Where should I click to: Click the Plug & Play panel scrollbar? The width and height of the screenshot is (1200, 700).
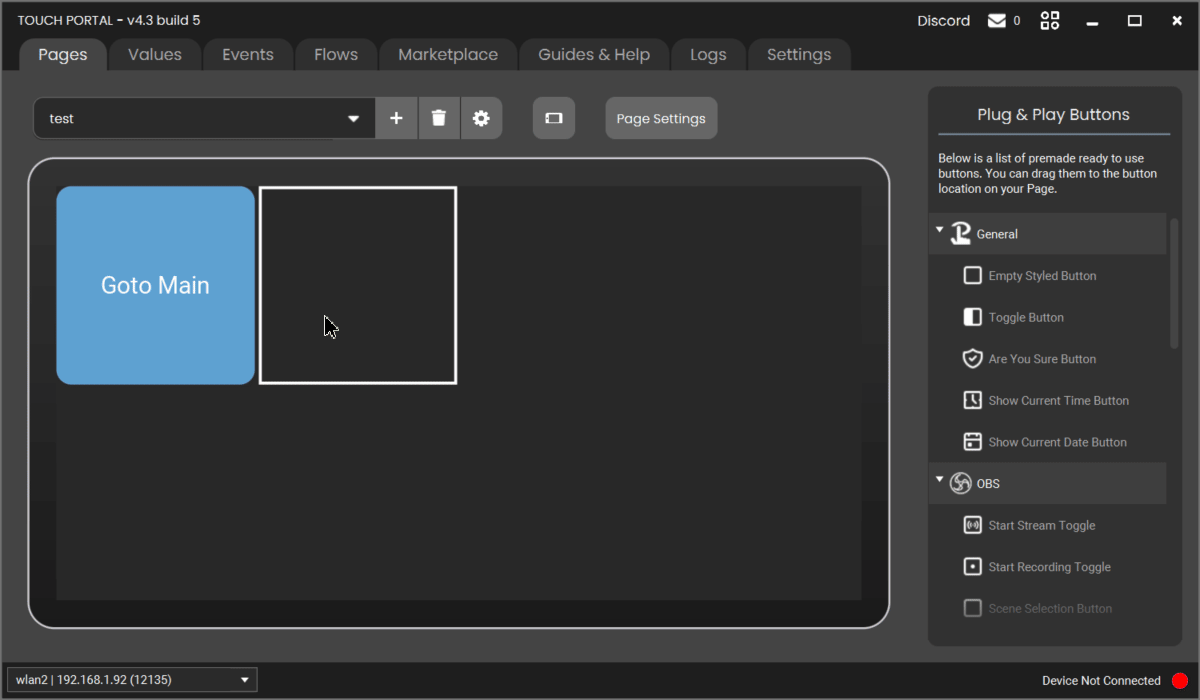pos(1174,283)
